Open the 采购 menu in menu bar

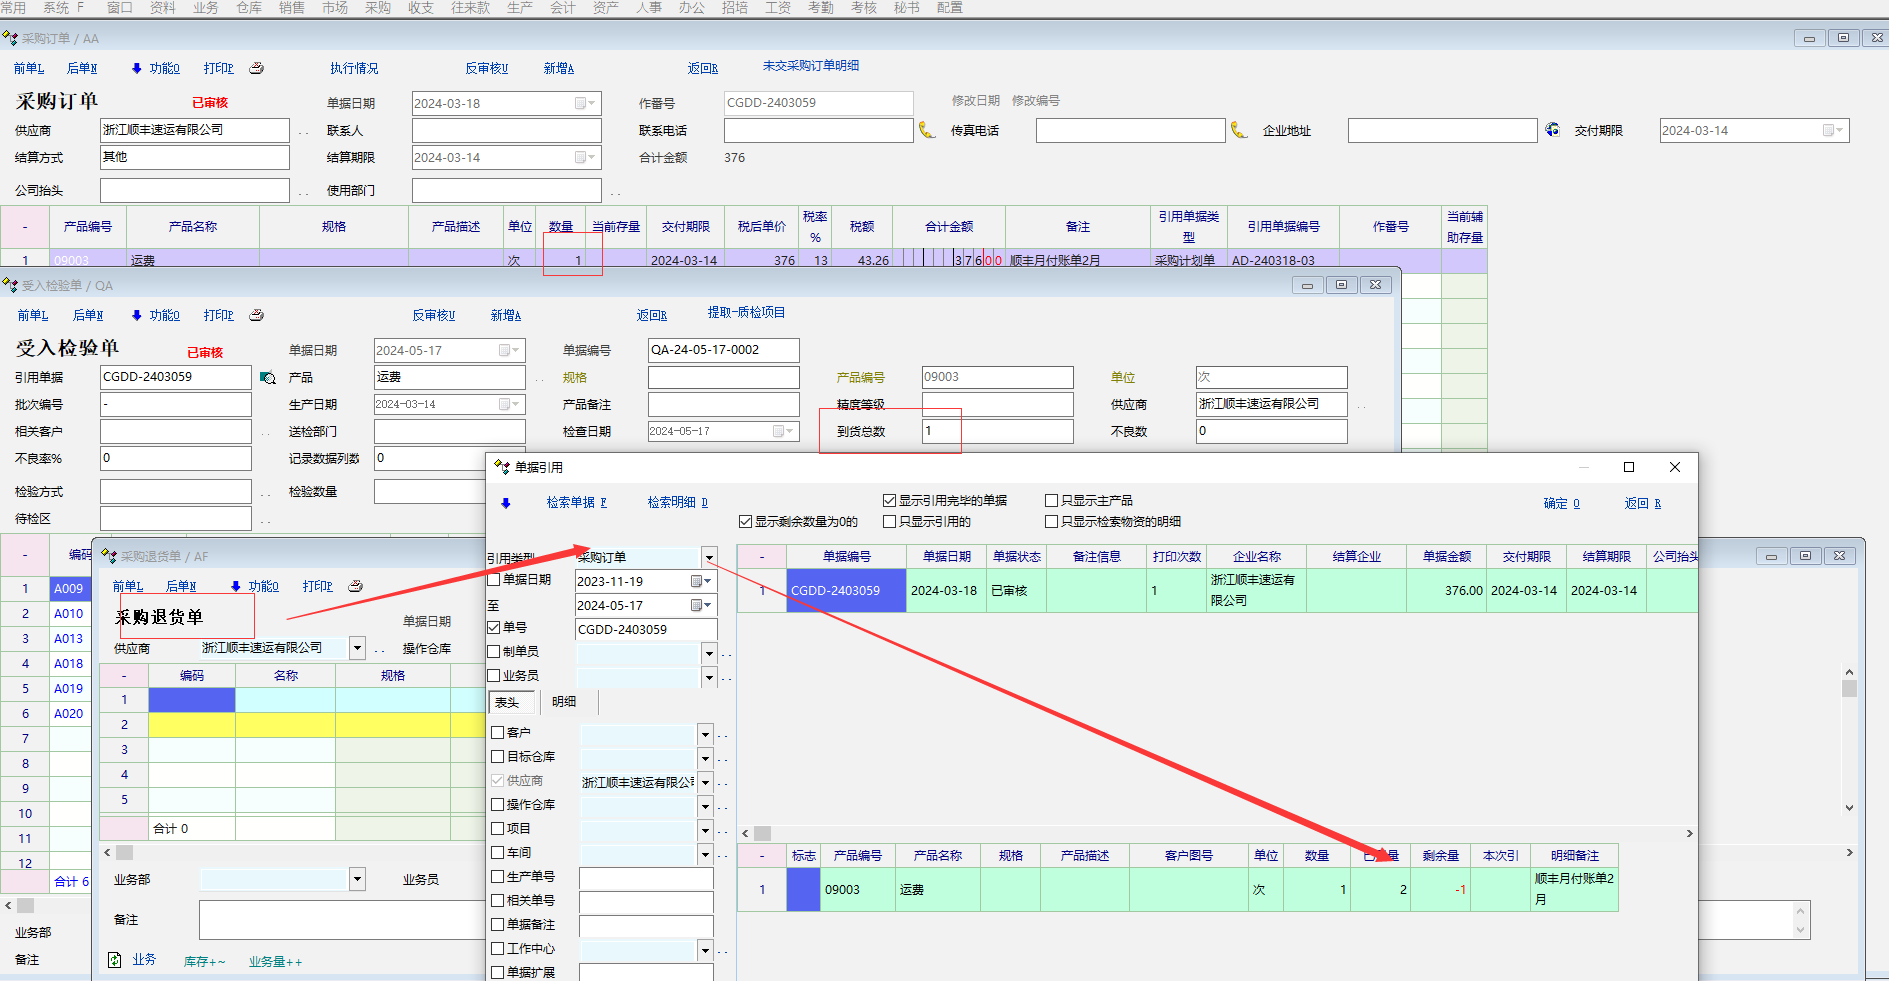click(x=378, y=8)
